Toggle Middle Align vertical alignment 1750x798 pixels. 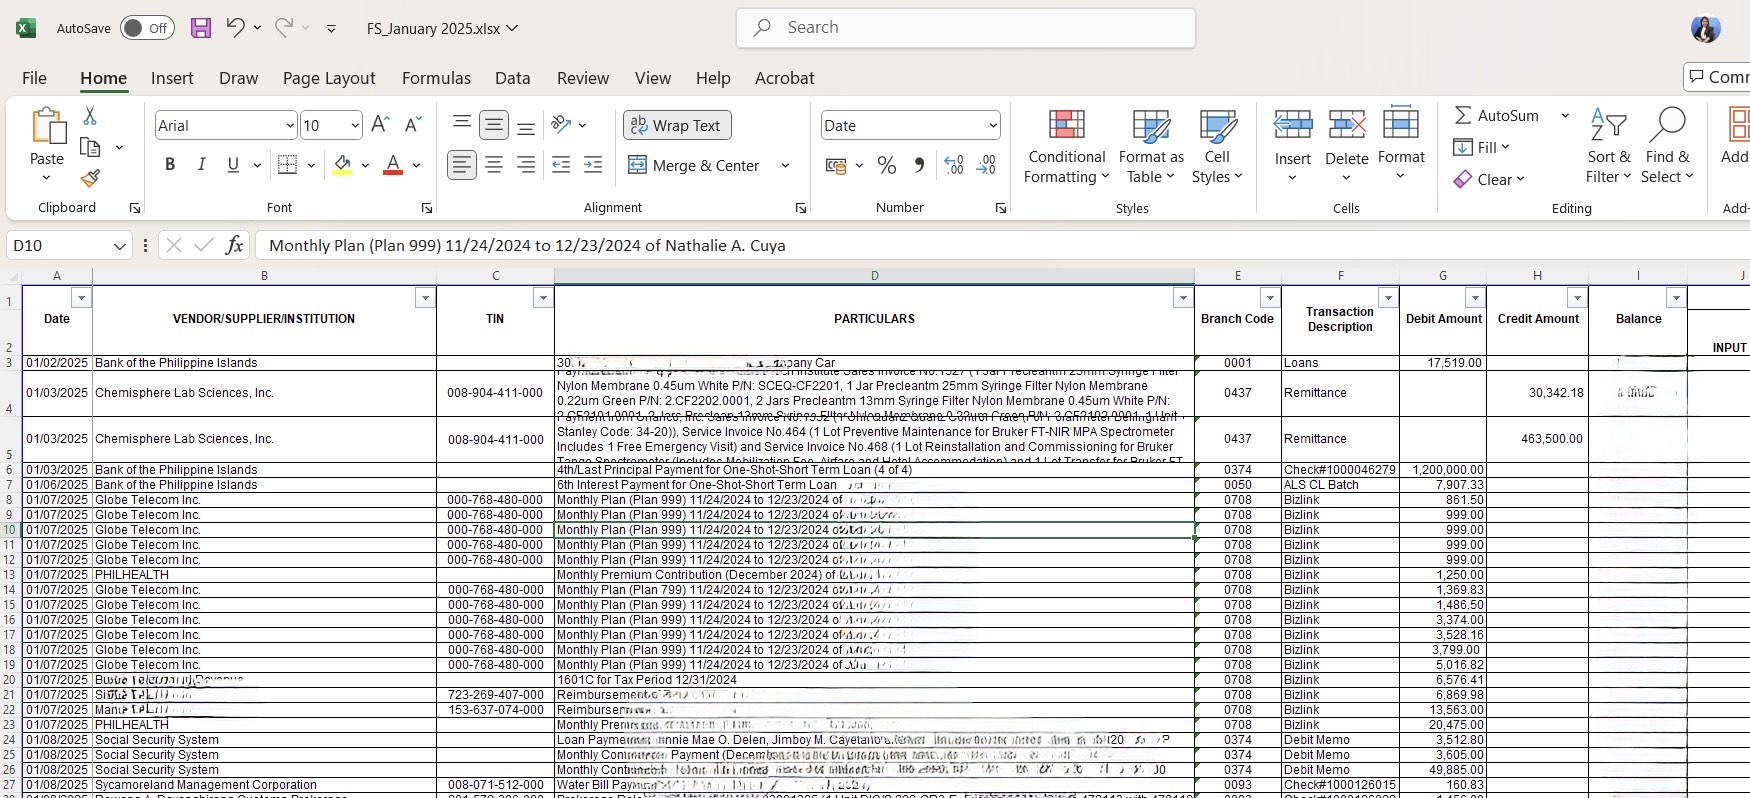click(x=494, y=125)
